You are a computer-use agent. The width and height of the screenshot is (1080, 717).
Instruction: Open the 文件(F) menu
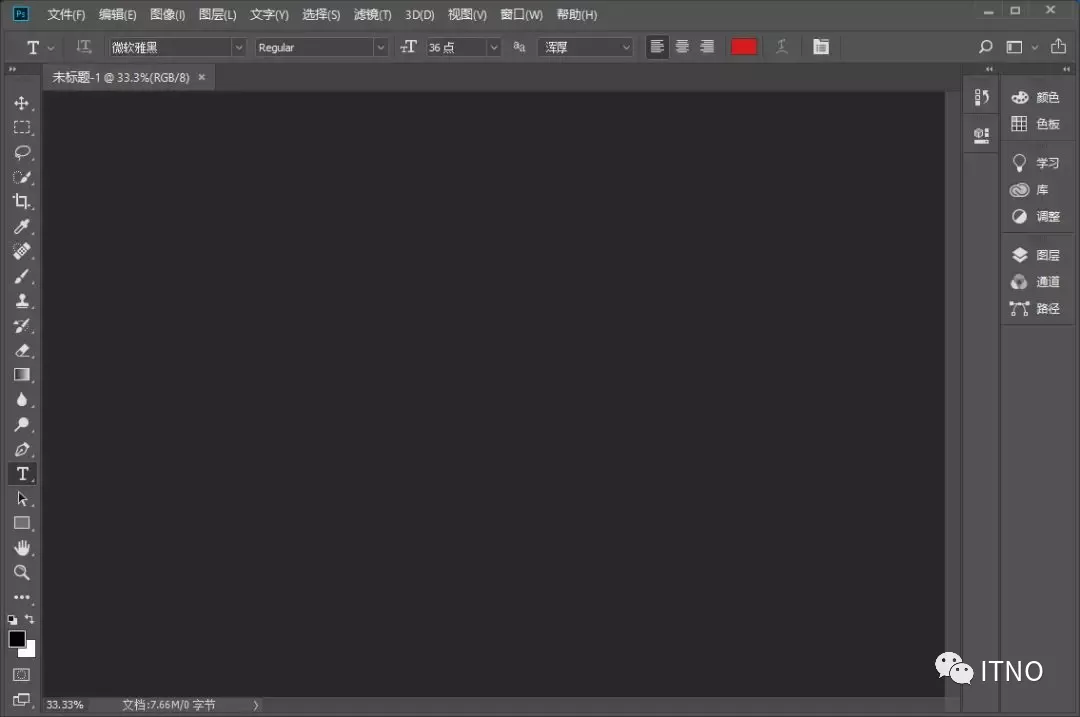pyautogui.click(x=66, y=14)
